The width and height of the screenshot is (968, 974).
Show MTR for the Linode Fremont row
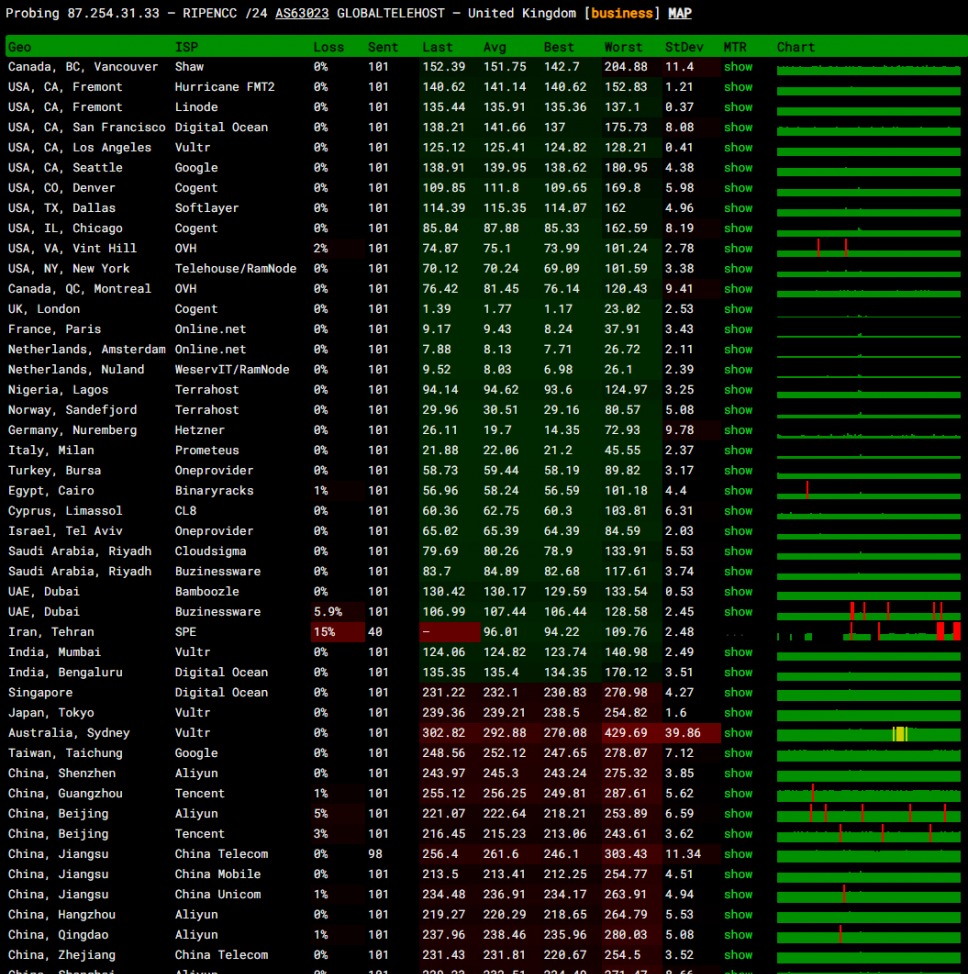[x=738, y=107]
